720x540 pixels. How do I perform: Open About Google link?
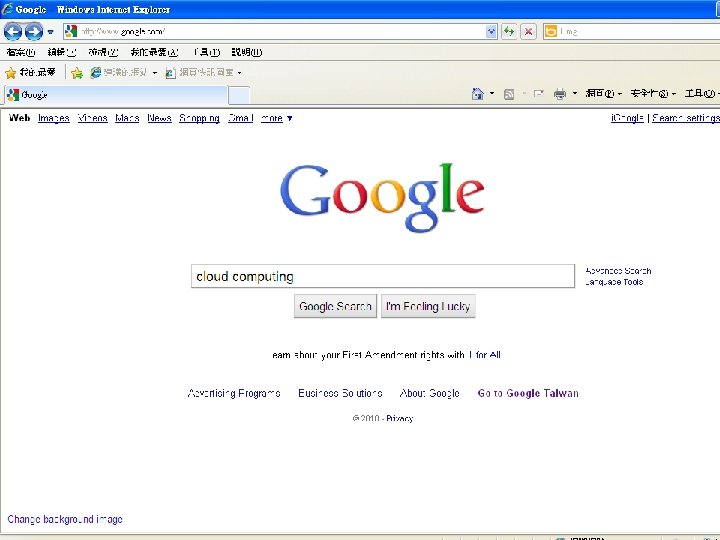(429, 394)
